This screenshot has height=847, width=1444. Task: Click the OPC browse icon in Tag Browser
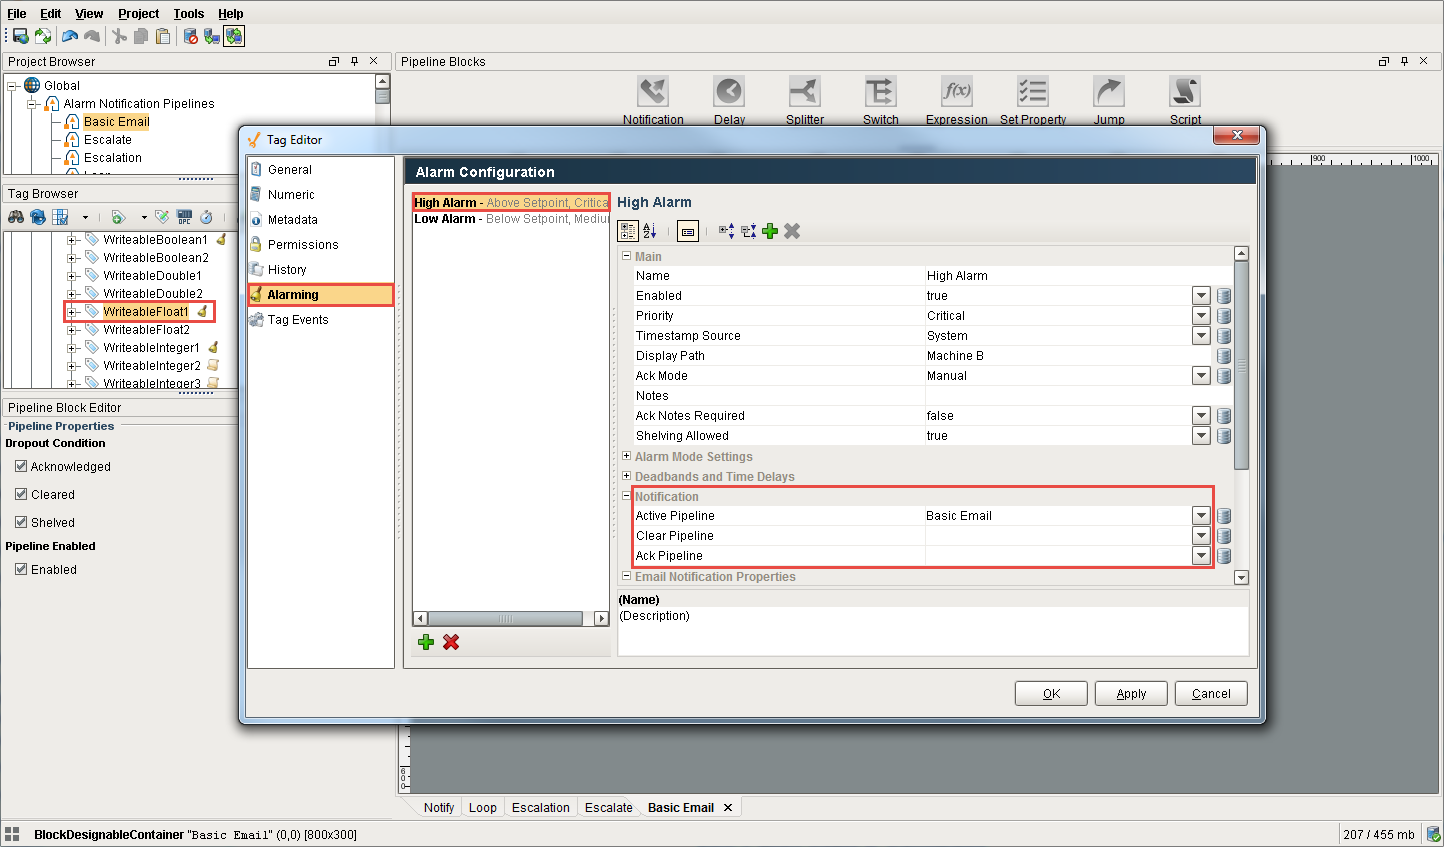(184, 217)
